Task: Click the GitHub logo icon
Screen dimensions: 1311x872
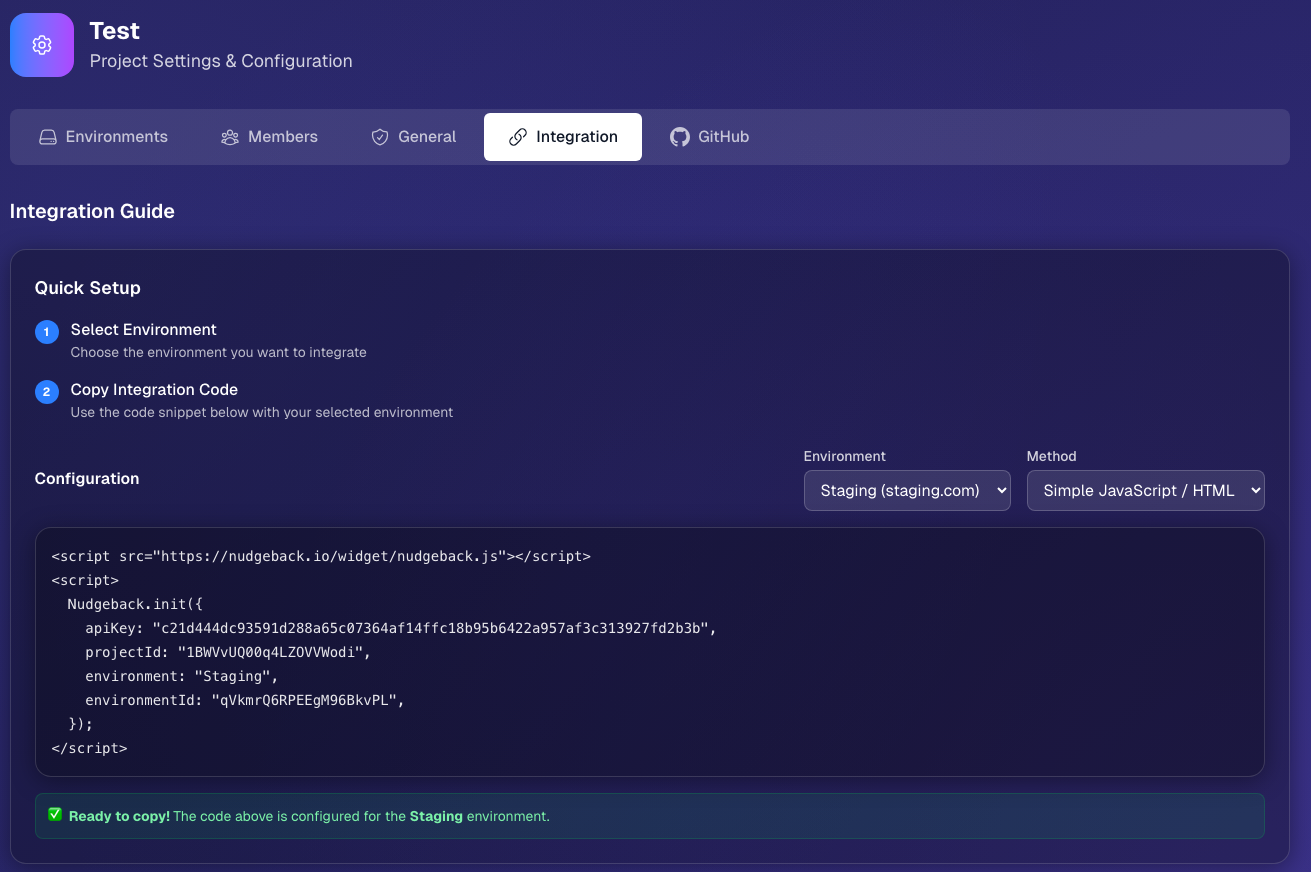Action: pyautogui.click(x=679, y=136)
